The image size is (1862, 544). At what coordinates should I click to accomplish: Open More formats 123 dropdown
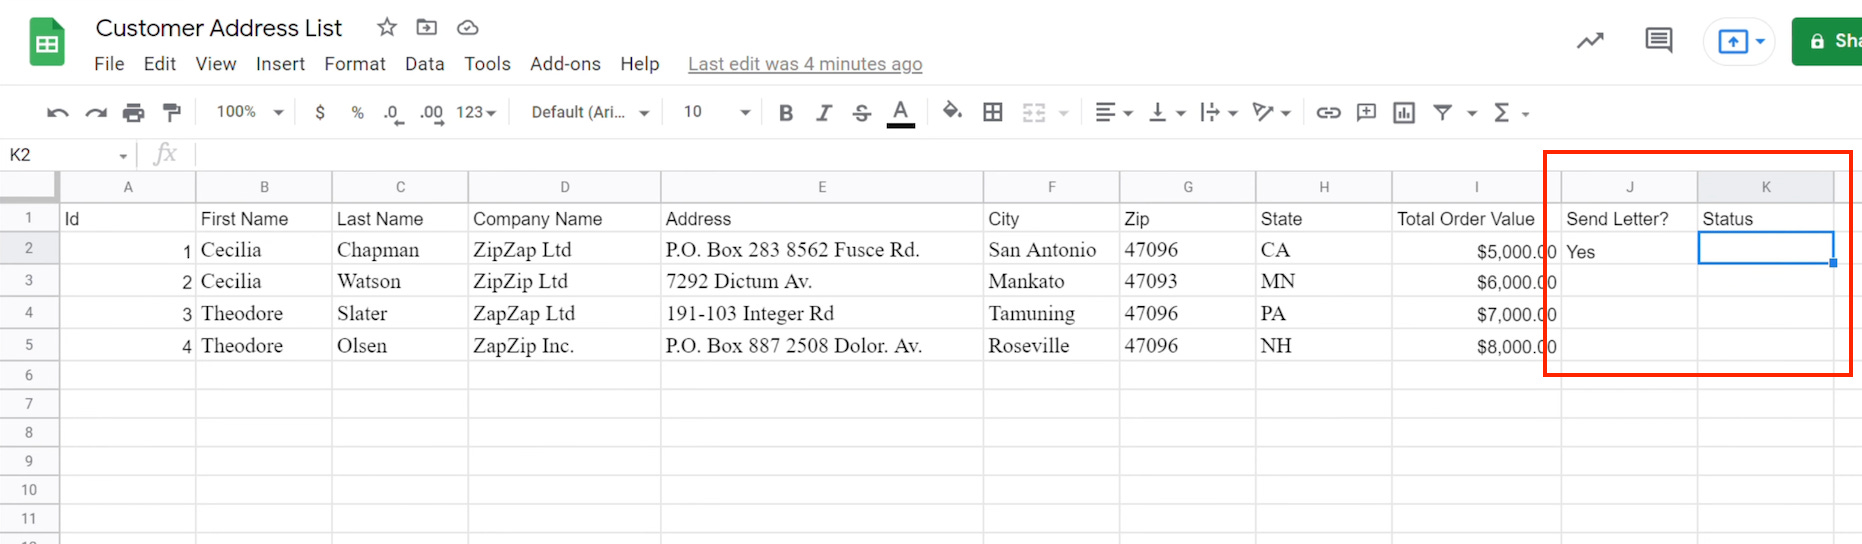tap(476, 113)
